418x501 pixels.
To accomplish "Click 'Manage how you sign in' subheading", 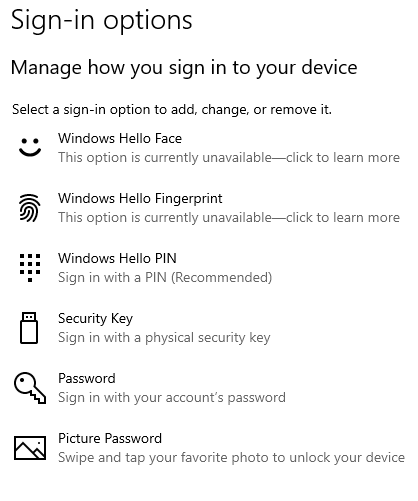I will point(184,68).
